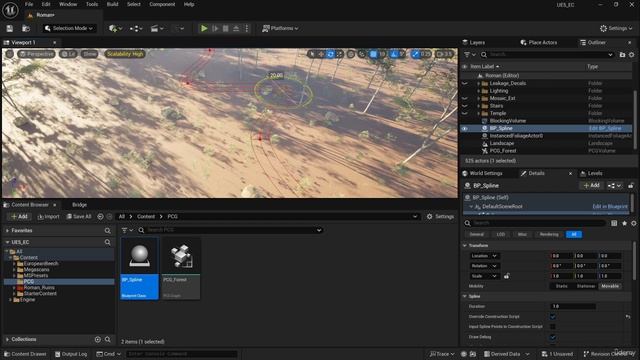Open the Blueprints toolbar dropdown

(x=136, y=29)
